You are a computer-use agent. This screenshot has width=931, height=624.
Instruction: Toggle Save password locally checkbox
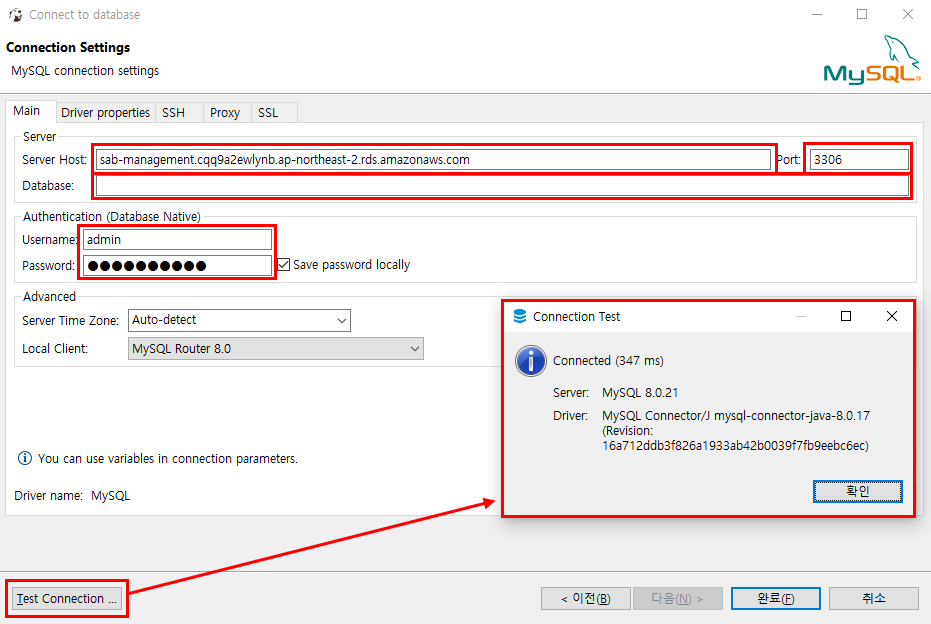pos(284,265)
